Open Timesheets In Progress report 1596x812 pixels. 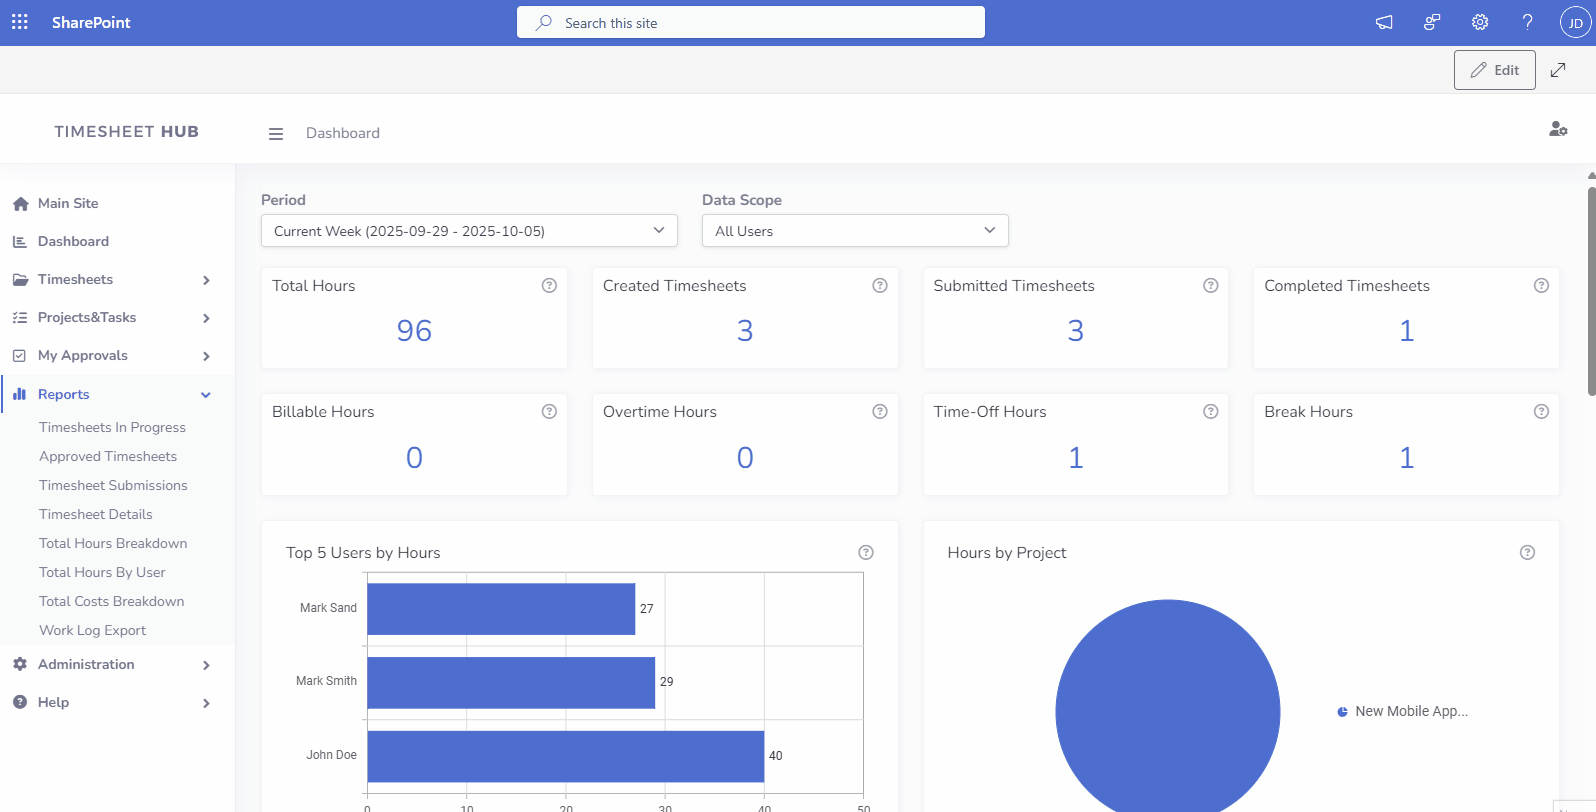pyautogui.click(x=112, y=427)
